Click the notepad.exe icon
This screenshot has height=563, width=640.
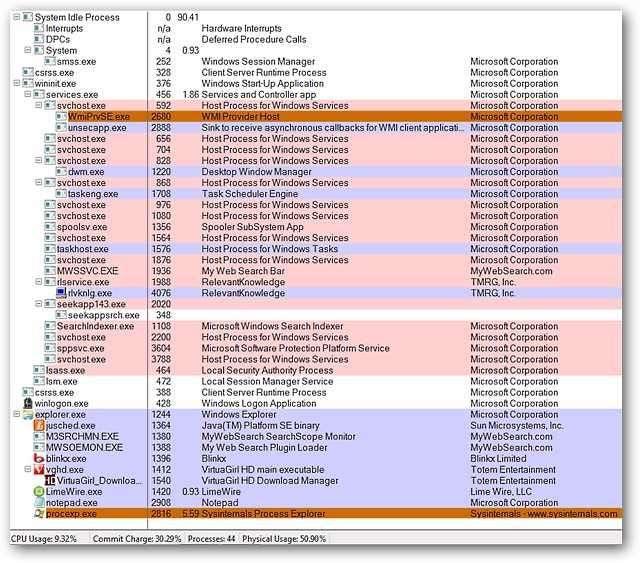click(x=39, y=503)
